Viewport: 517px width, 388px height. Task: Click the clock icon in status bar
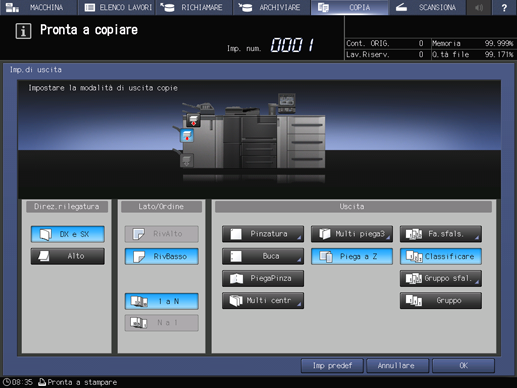6,382
